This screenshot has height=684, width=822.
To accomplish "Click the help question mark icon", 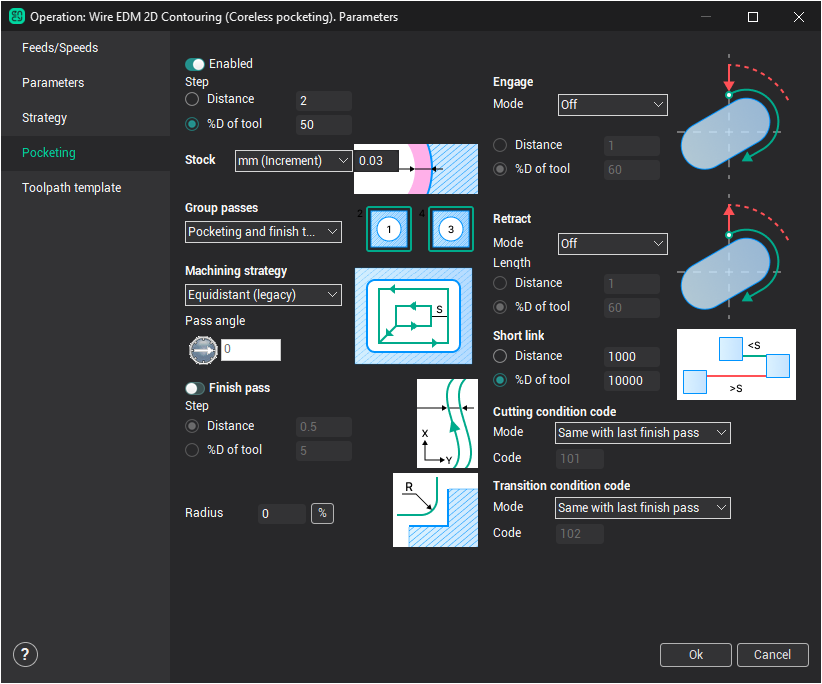I will [x=25, y=655].
